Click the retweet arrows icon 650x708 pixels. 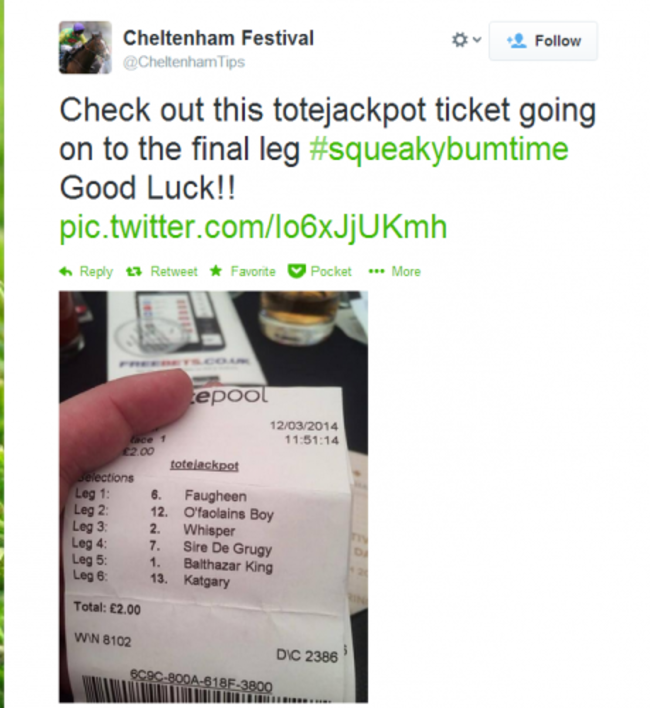pos(134,271)
